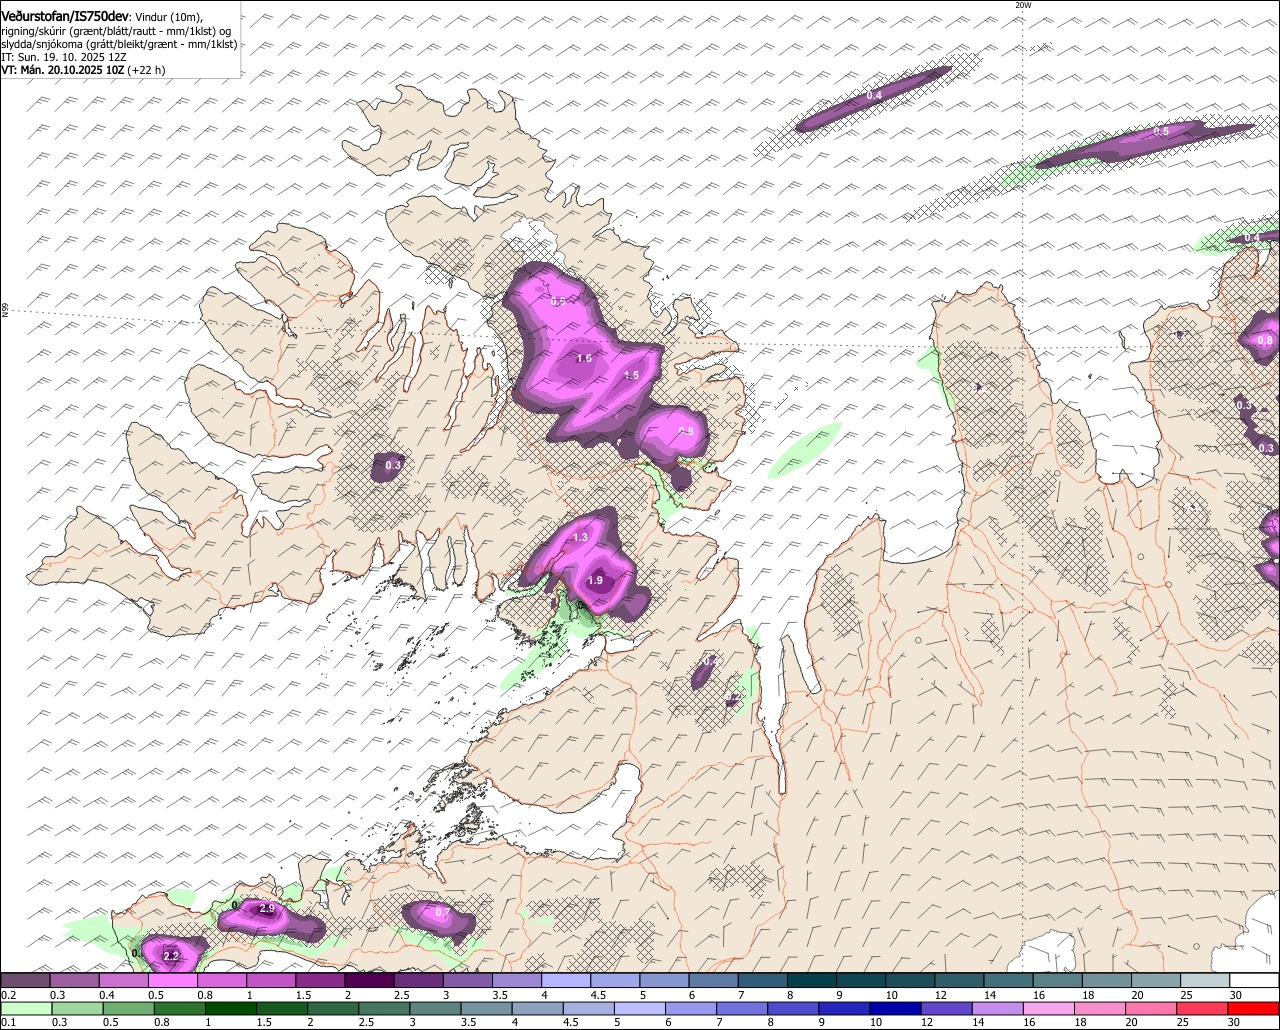1280x1030 pixels.
Task: Click the 0.3 value on the Westfjords purple patch
Action: coord(393,465)
